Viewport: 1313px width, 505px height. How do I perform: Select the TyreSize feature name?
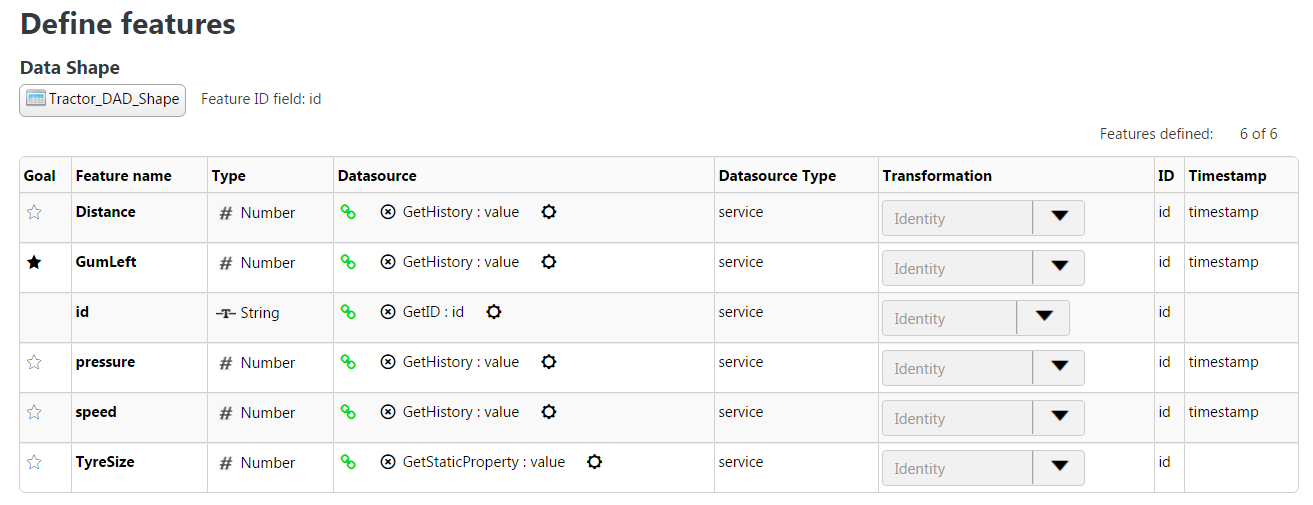pos(105,462)
